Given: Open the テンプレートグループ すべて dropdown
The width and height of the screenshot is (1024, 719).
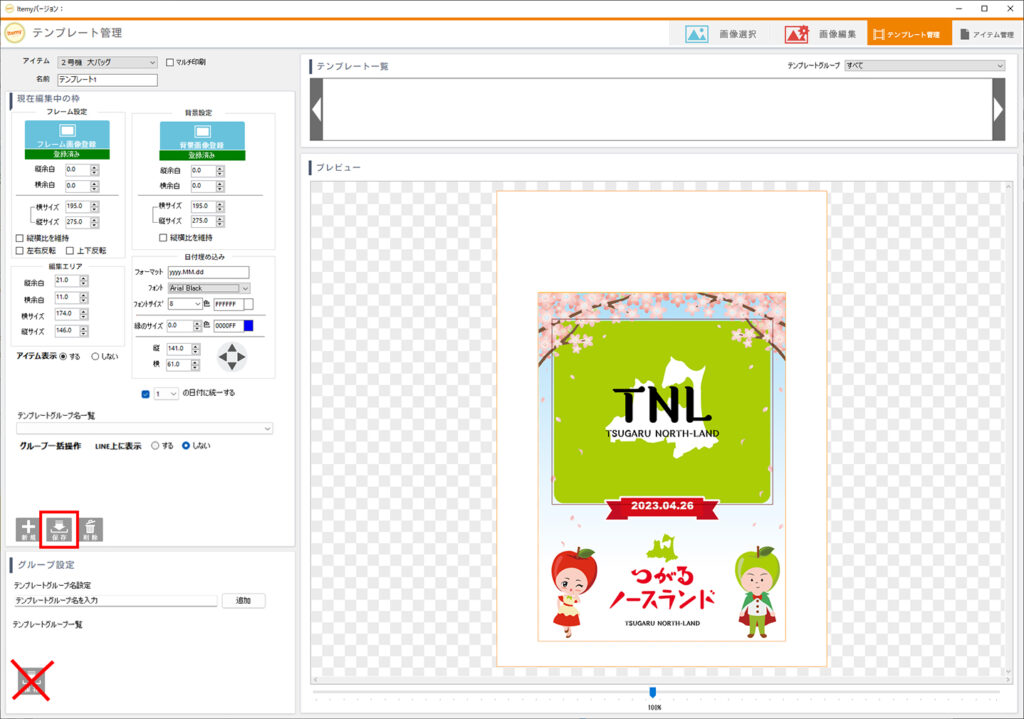Looking at the screenshot, I should [x=924, y=65].
